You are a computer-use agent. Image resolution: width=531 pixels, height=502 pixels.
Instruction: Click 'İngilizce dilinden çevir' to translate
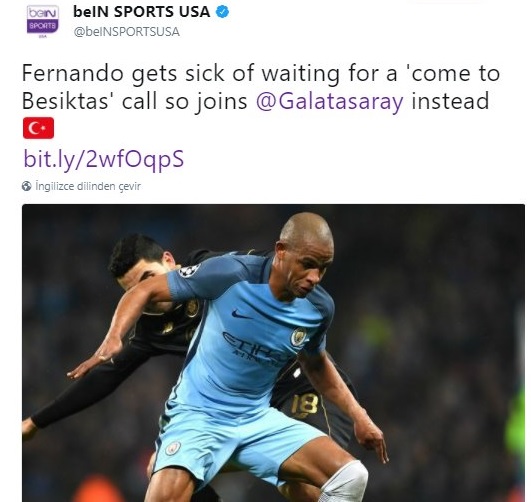(x=88, y=186)
